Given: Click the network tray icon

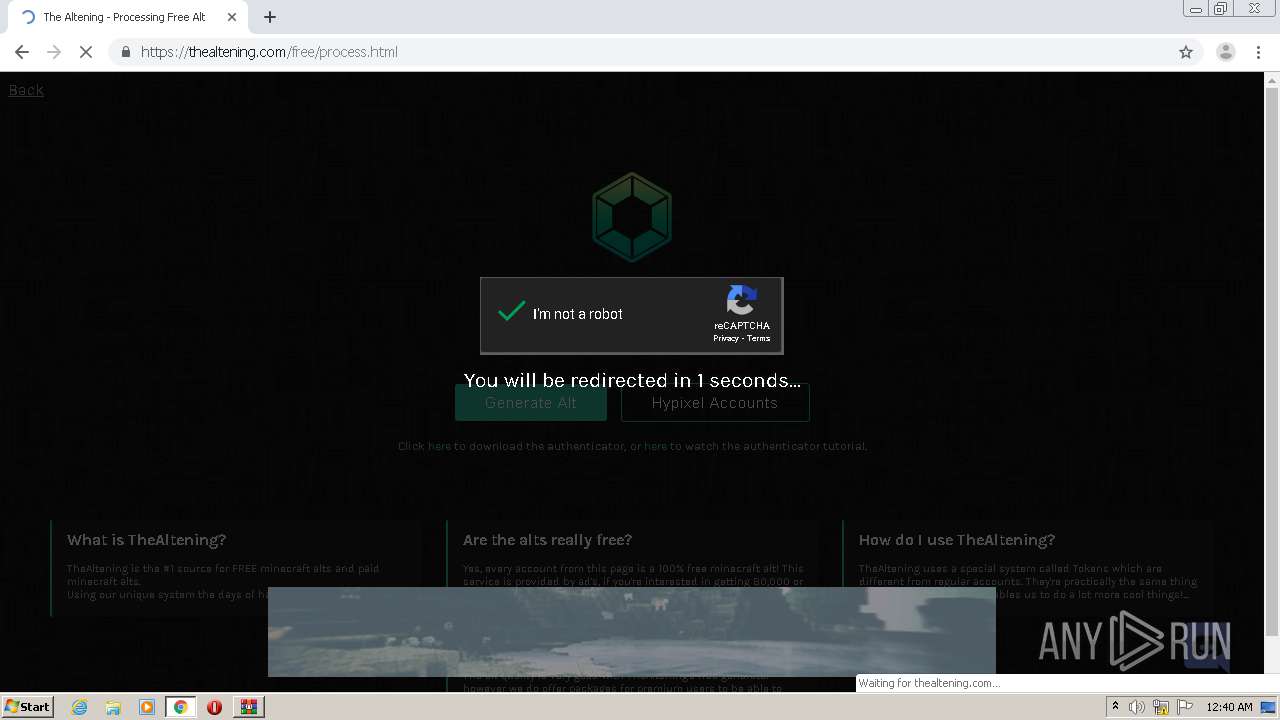Looking at the screenshot, I should [1161, 707].
